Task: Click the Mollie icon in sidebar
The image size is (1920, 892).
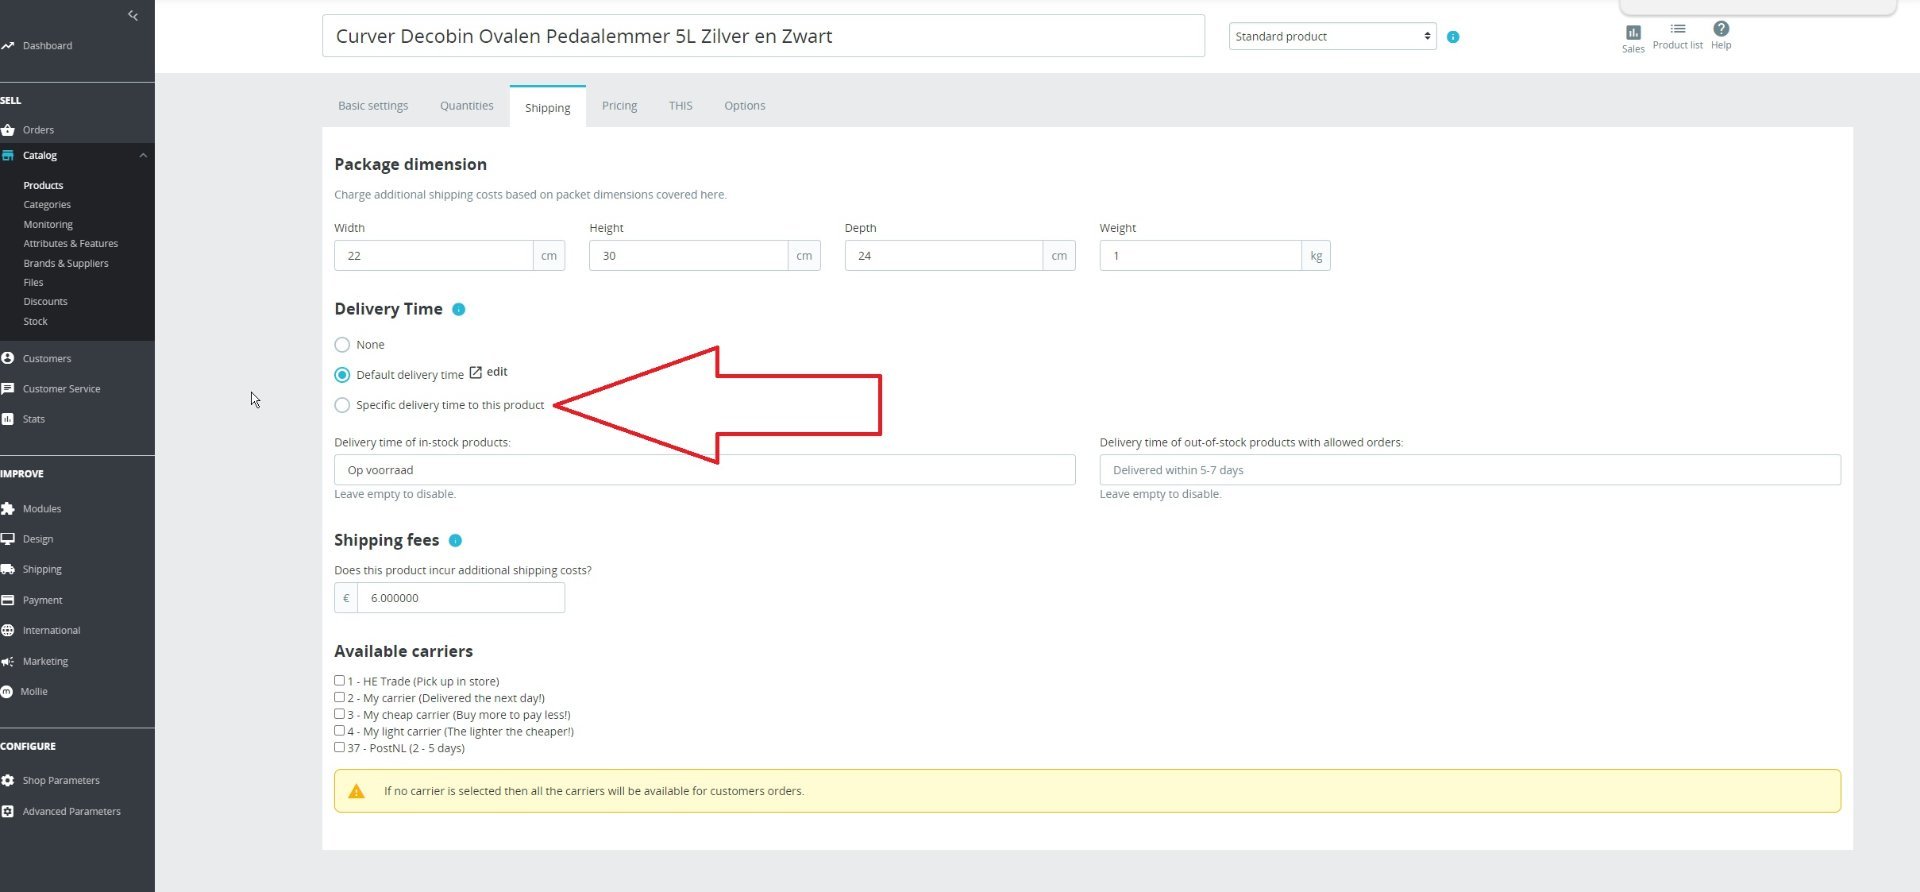Action: point(7,692)
